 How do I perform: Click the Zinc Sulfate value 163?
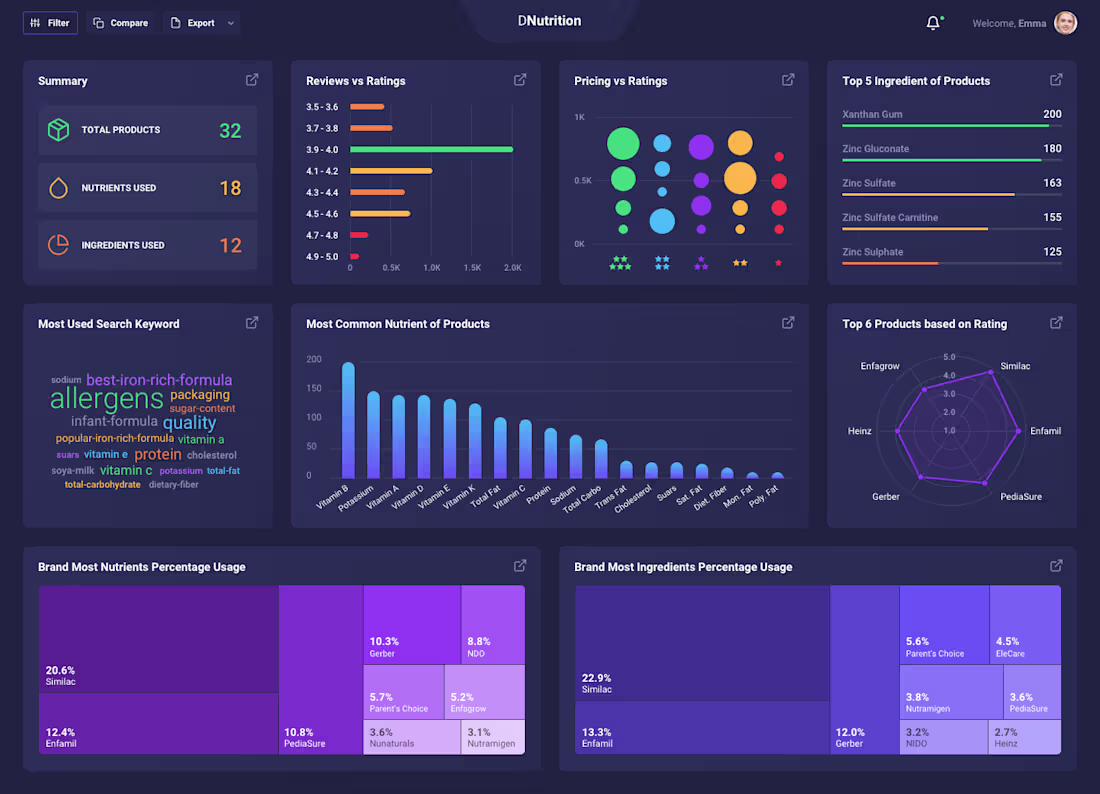pyautogui.click(x=1052, y=183)
